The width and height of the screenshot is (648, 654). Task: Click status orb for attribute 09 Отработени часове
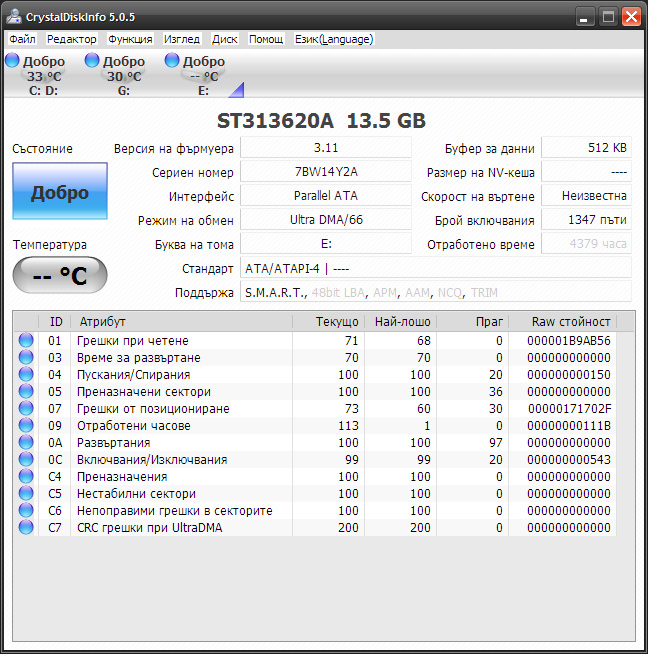click(26, 425)
